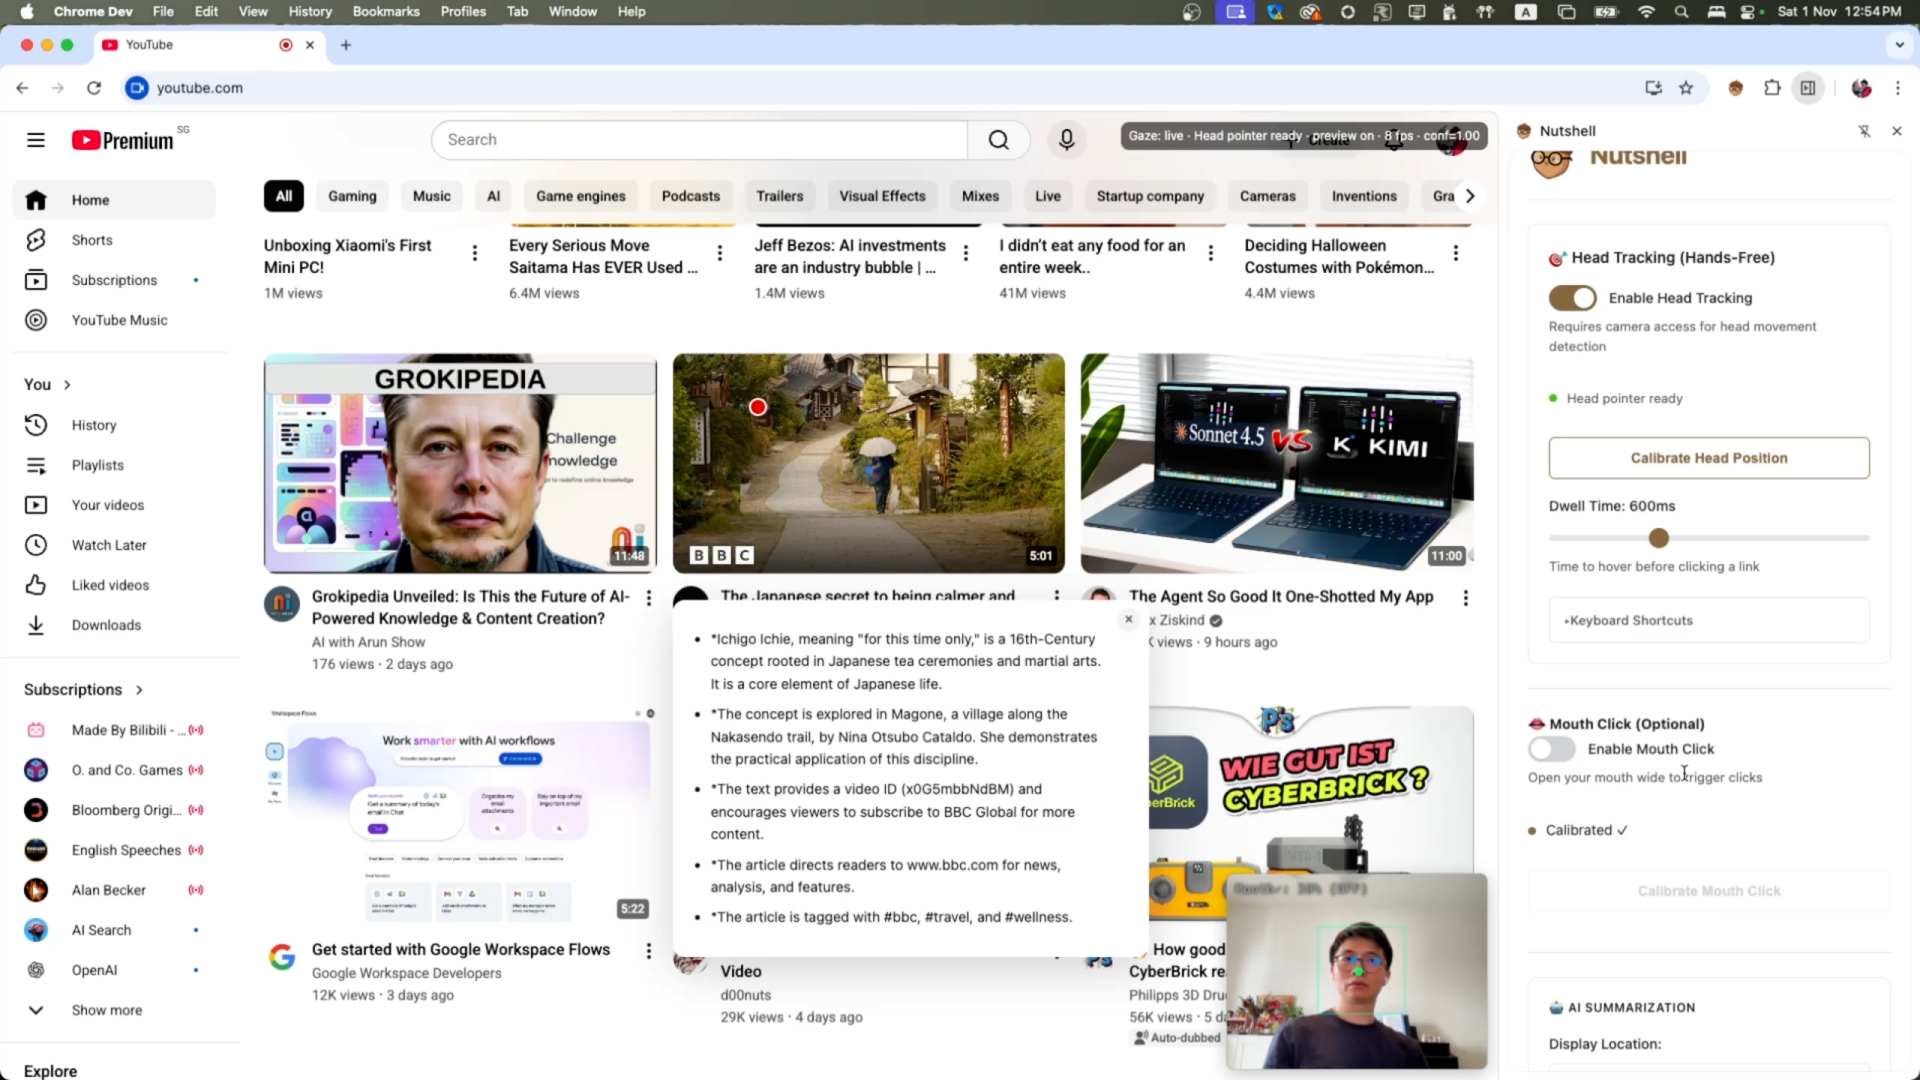The width and height of the screenshot is (1920, 1080).
Task: Pin the Nutshell side panel
Action: coord(1864,131)
